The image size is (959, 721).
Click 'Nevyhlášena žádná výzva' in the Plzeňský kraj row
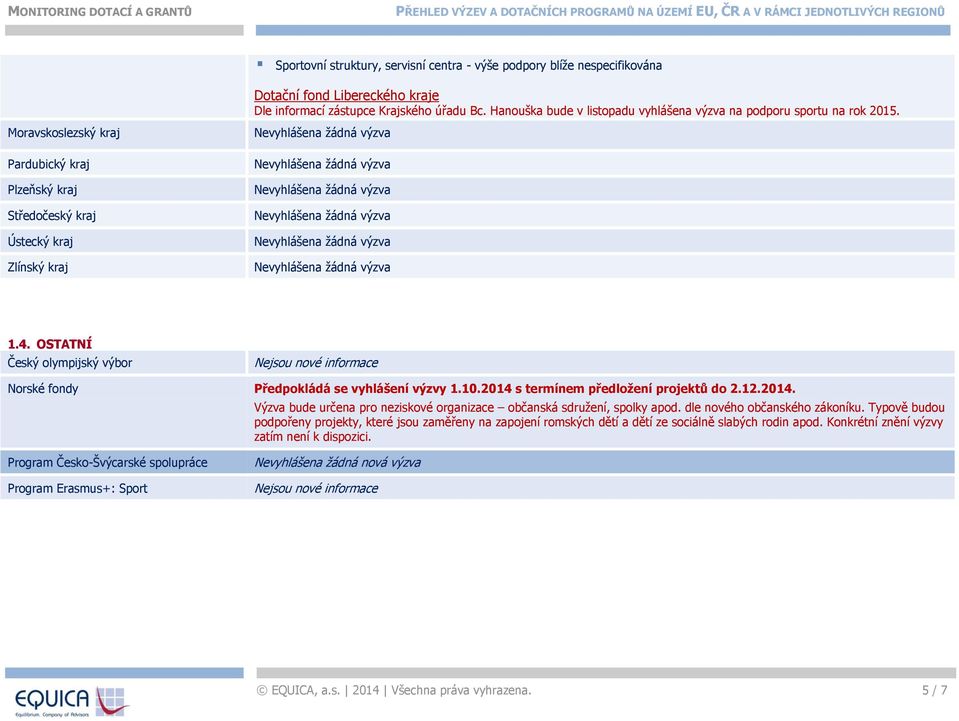(322, 190)
